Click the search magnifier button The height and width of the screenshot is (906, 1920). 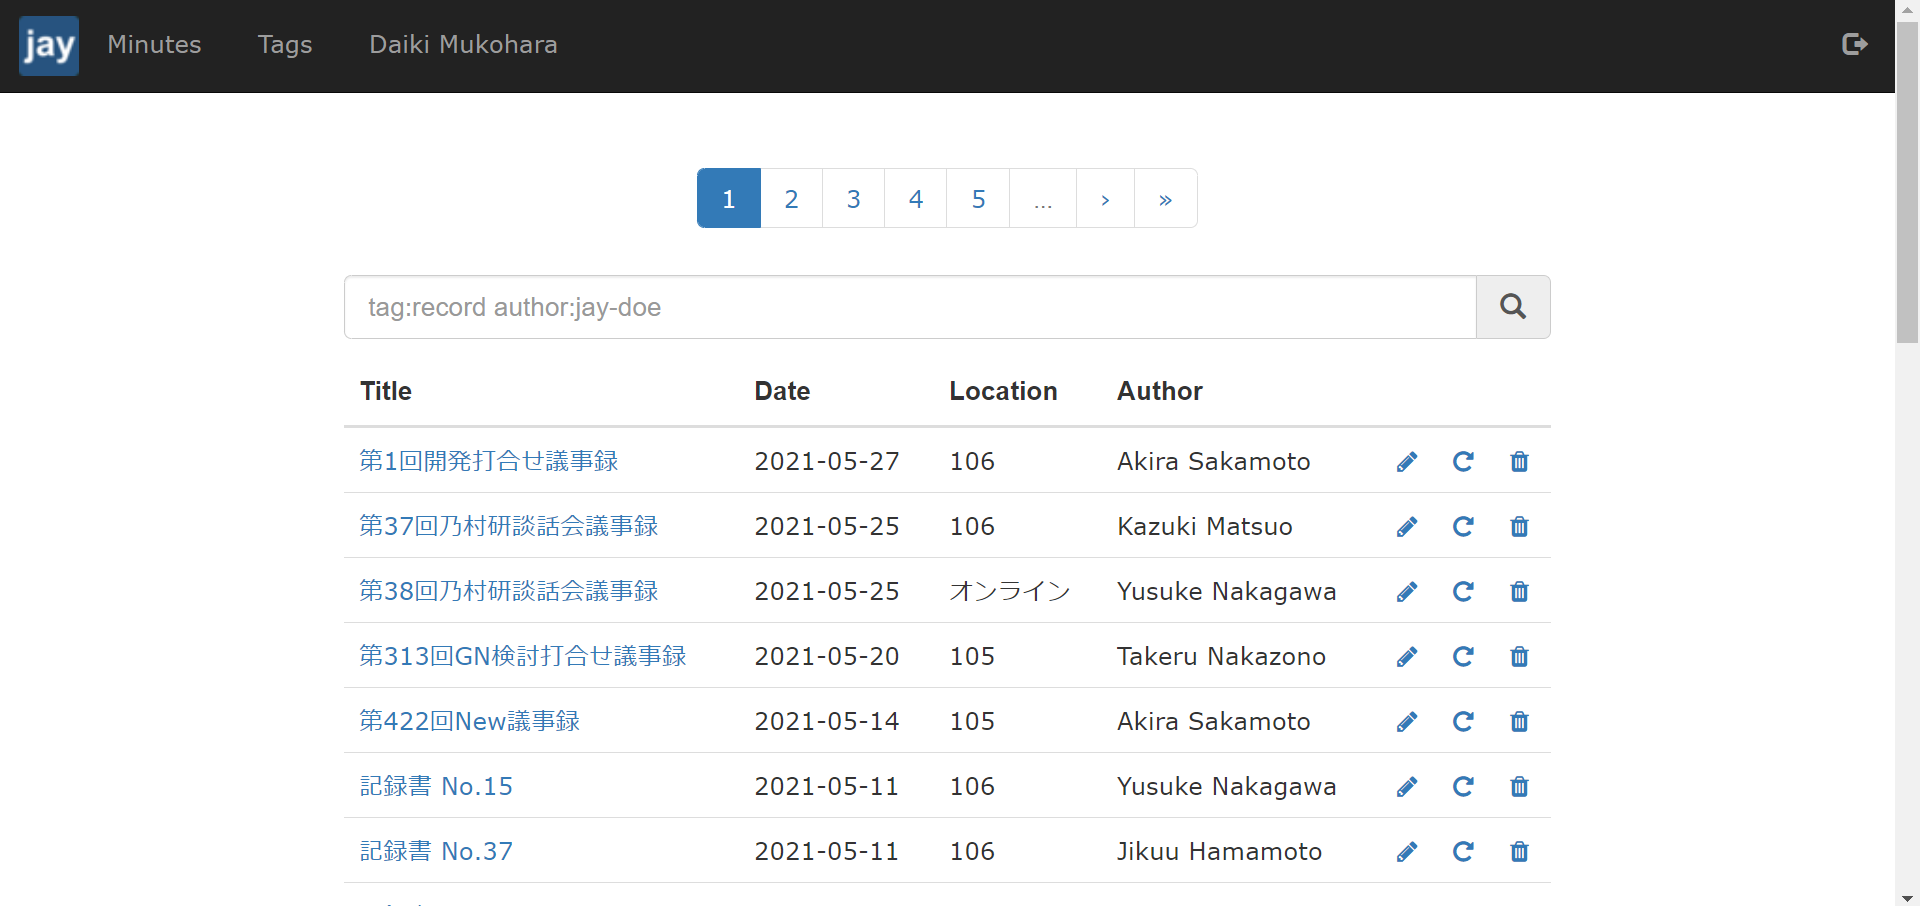click(x=1512, y=307)
